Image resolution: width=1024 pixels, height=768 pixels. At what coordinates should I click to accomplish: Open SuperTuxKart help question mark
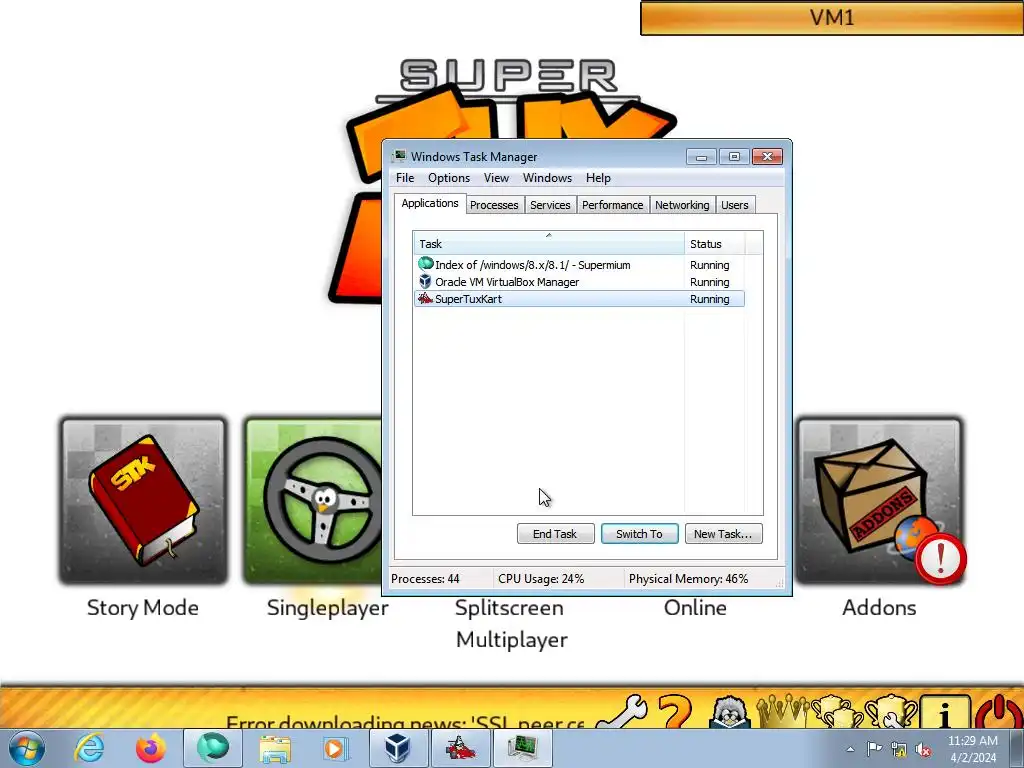[x=675, y=711]
